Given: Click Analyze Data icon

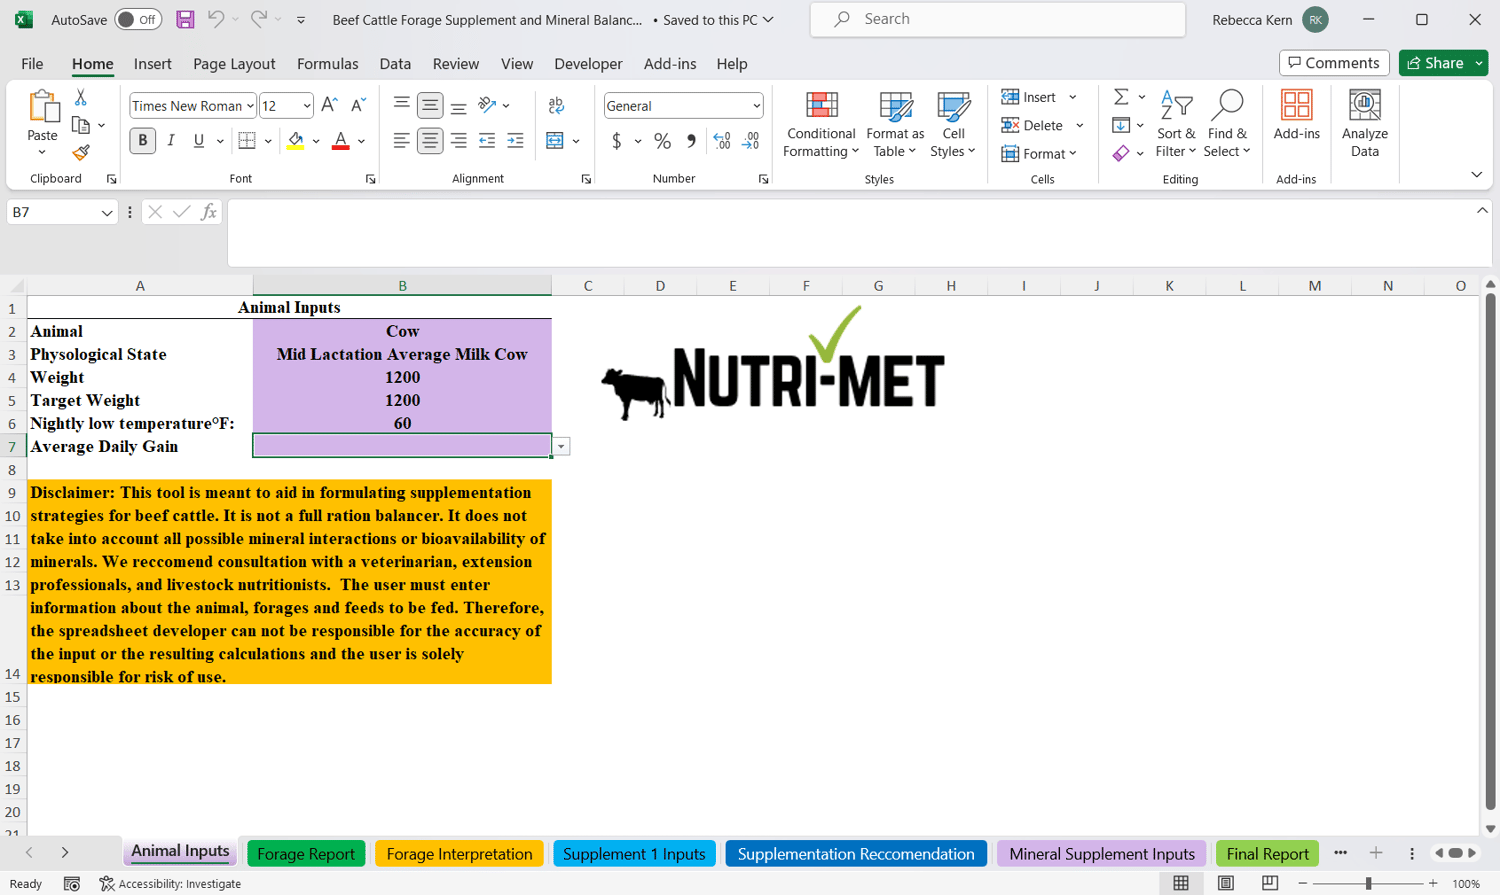Looking at the screenshot, I should tap(1365, 124).
